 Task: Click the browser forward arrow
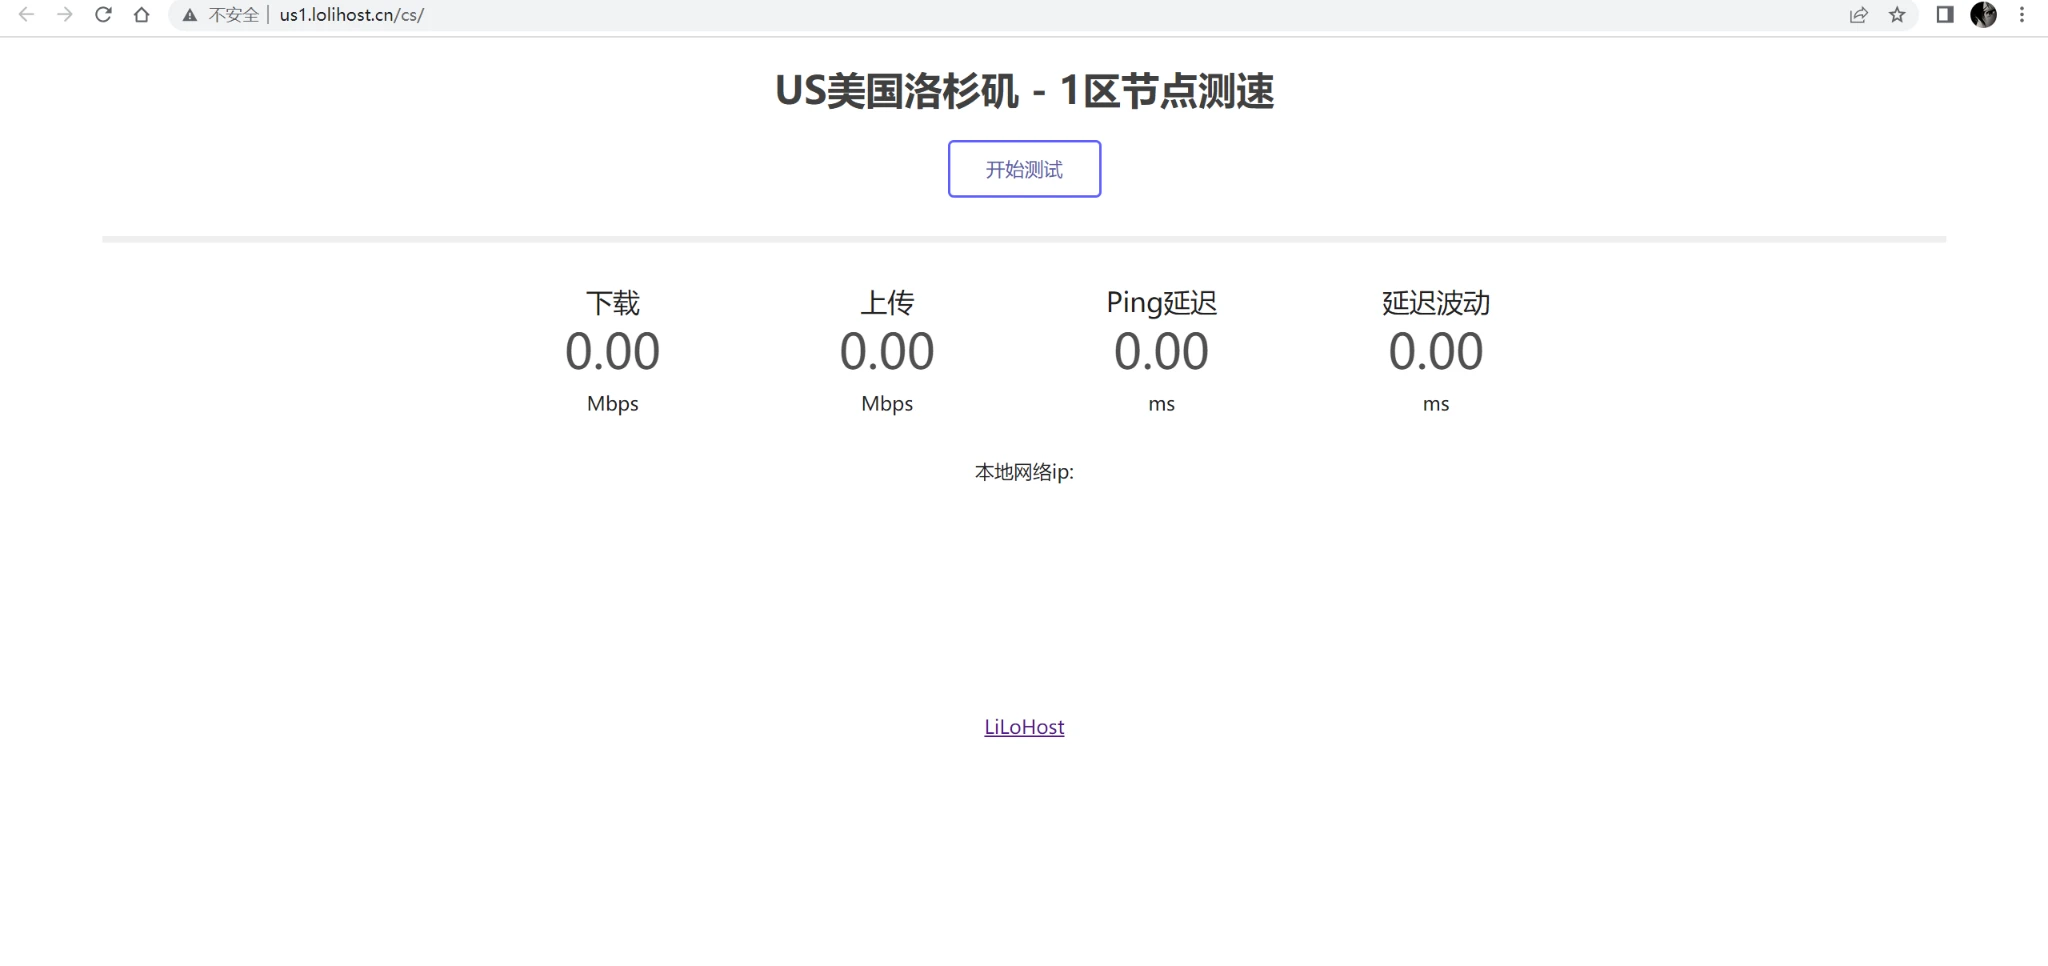(x=65, y=15)
